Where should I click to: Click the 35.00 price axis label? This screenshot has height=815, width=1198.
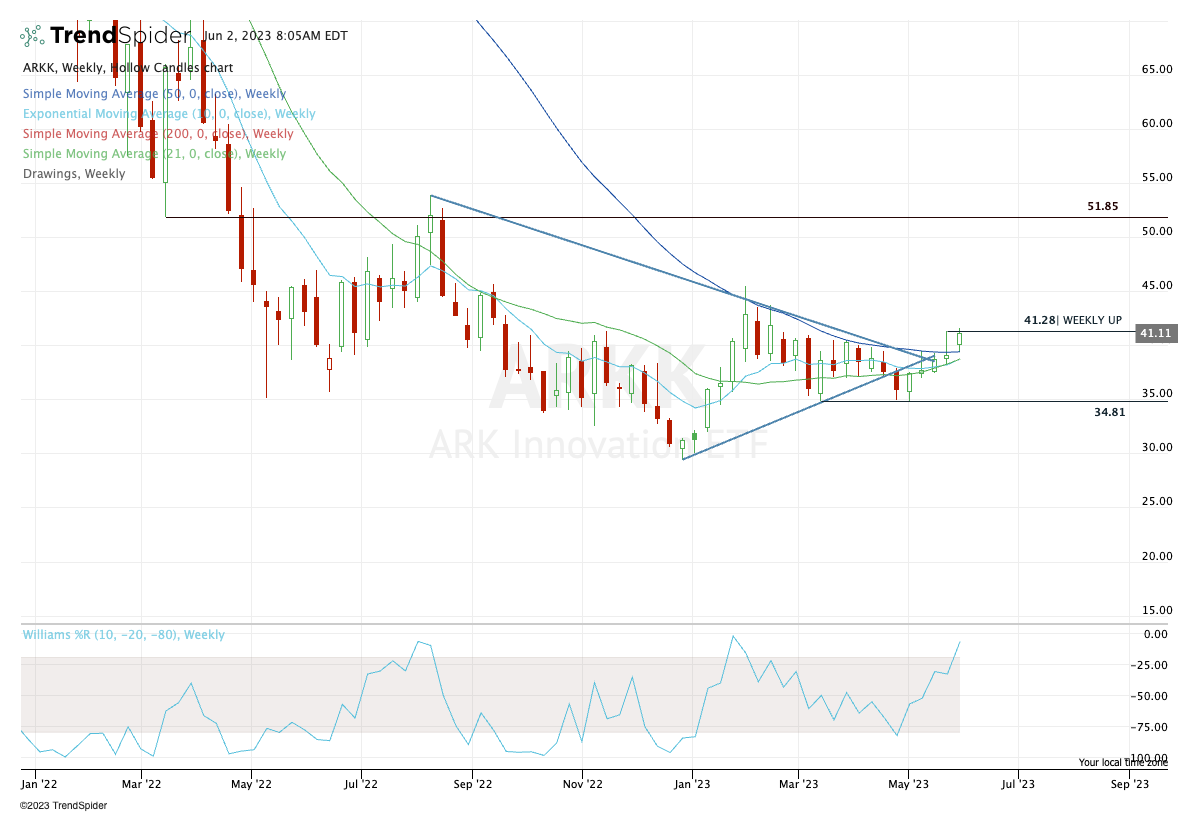point(1157,393)
